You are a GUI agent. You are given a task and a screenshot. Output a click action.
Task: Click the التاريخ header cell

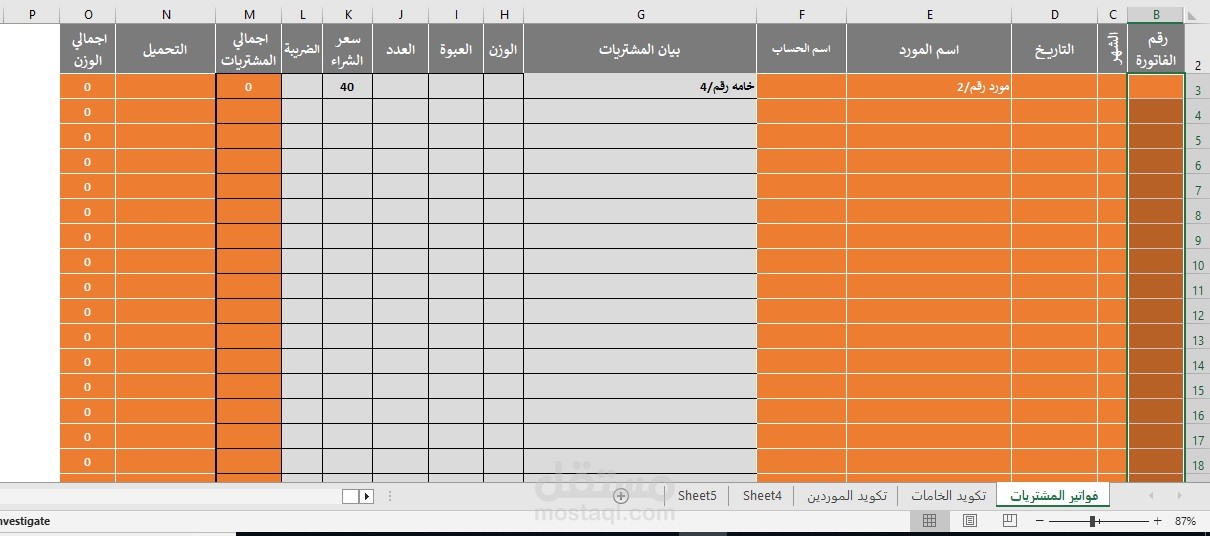pyautogui.click(x=1054, y=49)
